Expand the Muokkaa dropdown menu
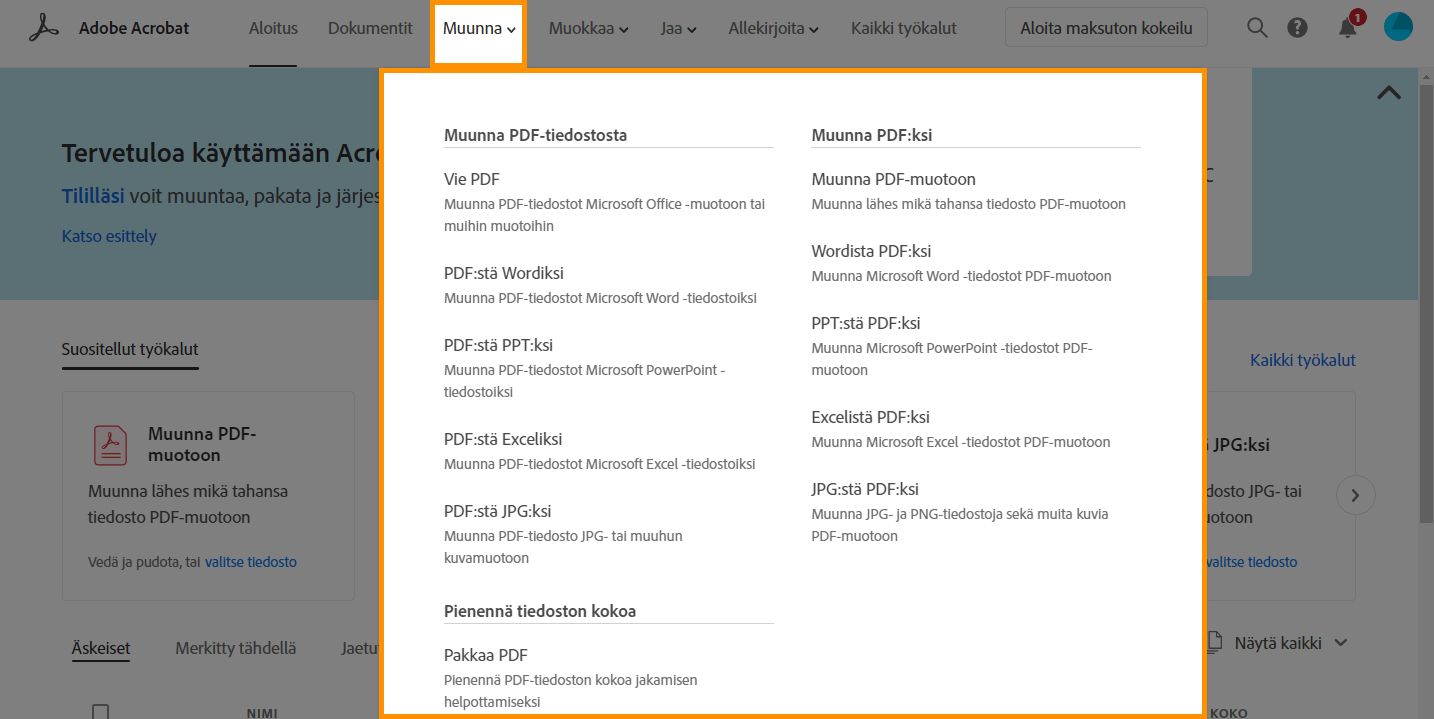The image size is (1434, 719). [588, 29]
